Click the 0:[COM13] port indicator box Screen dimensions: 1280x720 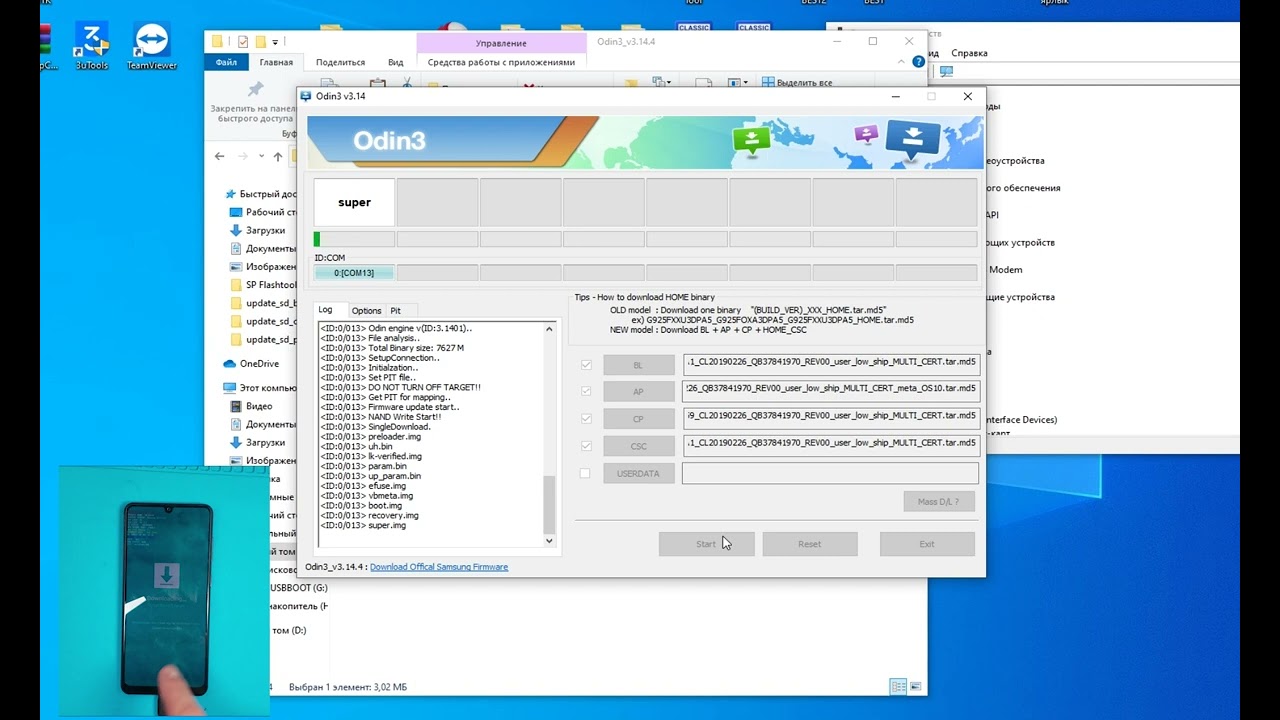(354, 273)
